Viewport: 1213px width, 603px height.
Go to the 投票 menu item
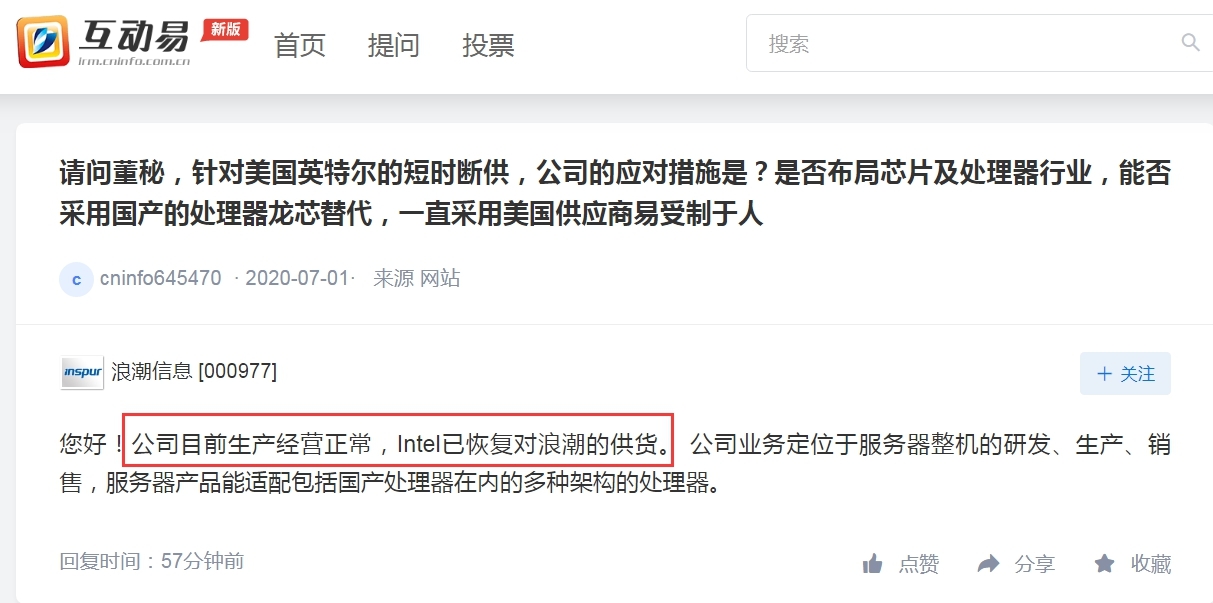488,45
